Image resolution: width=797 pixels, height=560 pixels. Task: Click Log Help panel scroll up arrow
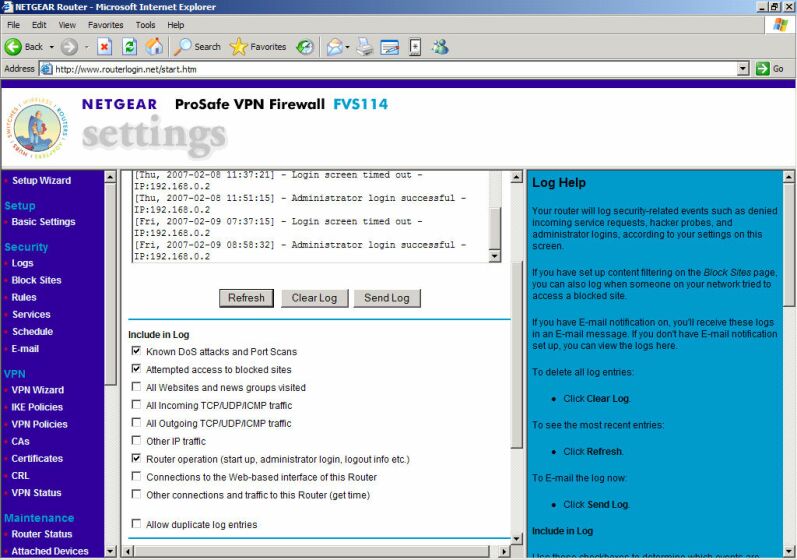coord(788,177)
